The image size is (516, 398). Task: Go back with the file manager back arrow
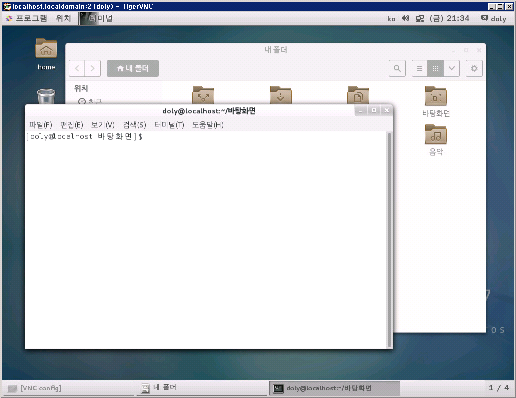point(77,68)
